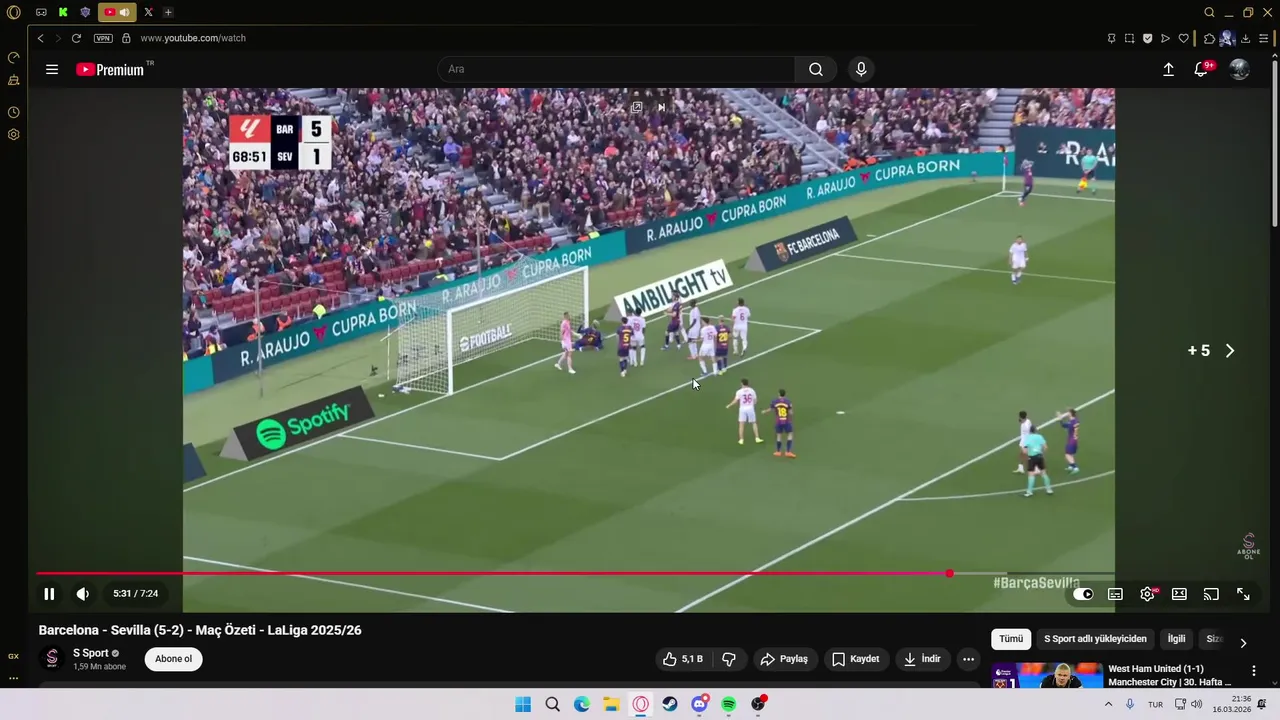
Task: Pop out video with picture-in-picture icon
Action: tap(636, 107)
